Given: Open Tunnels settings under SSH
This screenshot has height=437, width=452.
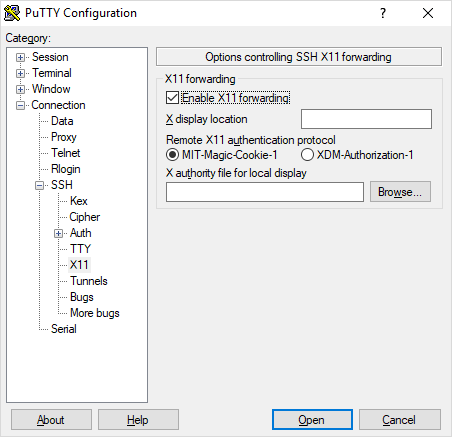Looking at the screenshot, I should point(89,281).
